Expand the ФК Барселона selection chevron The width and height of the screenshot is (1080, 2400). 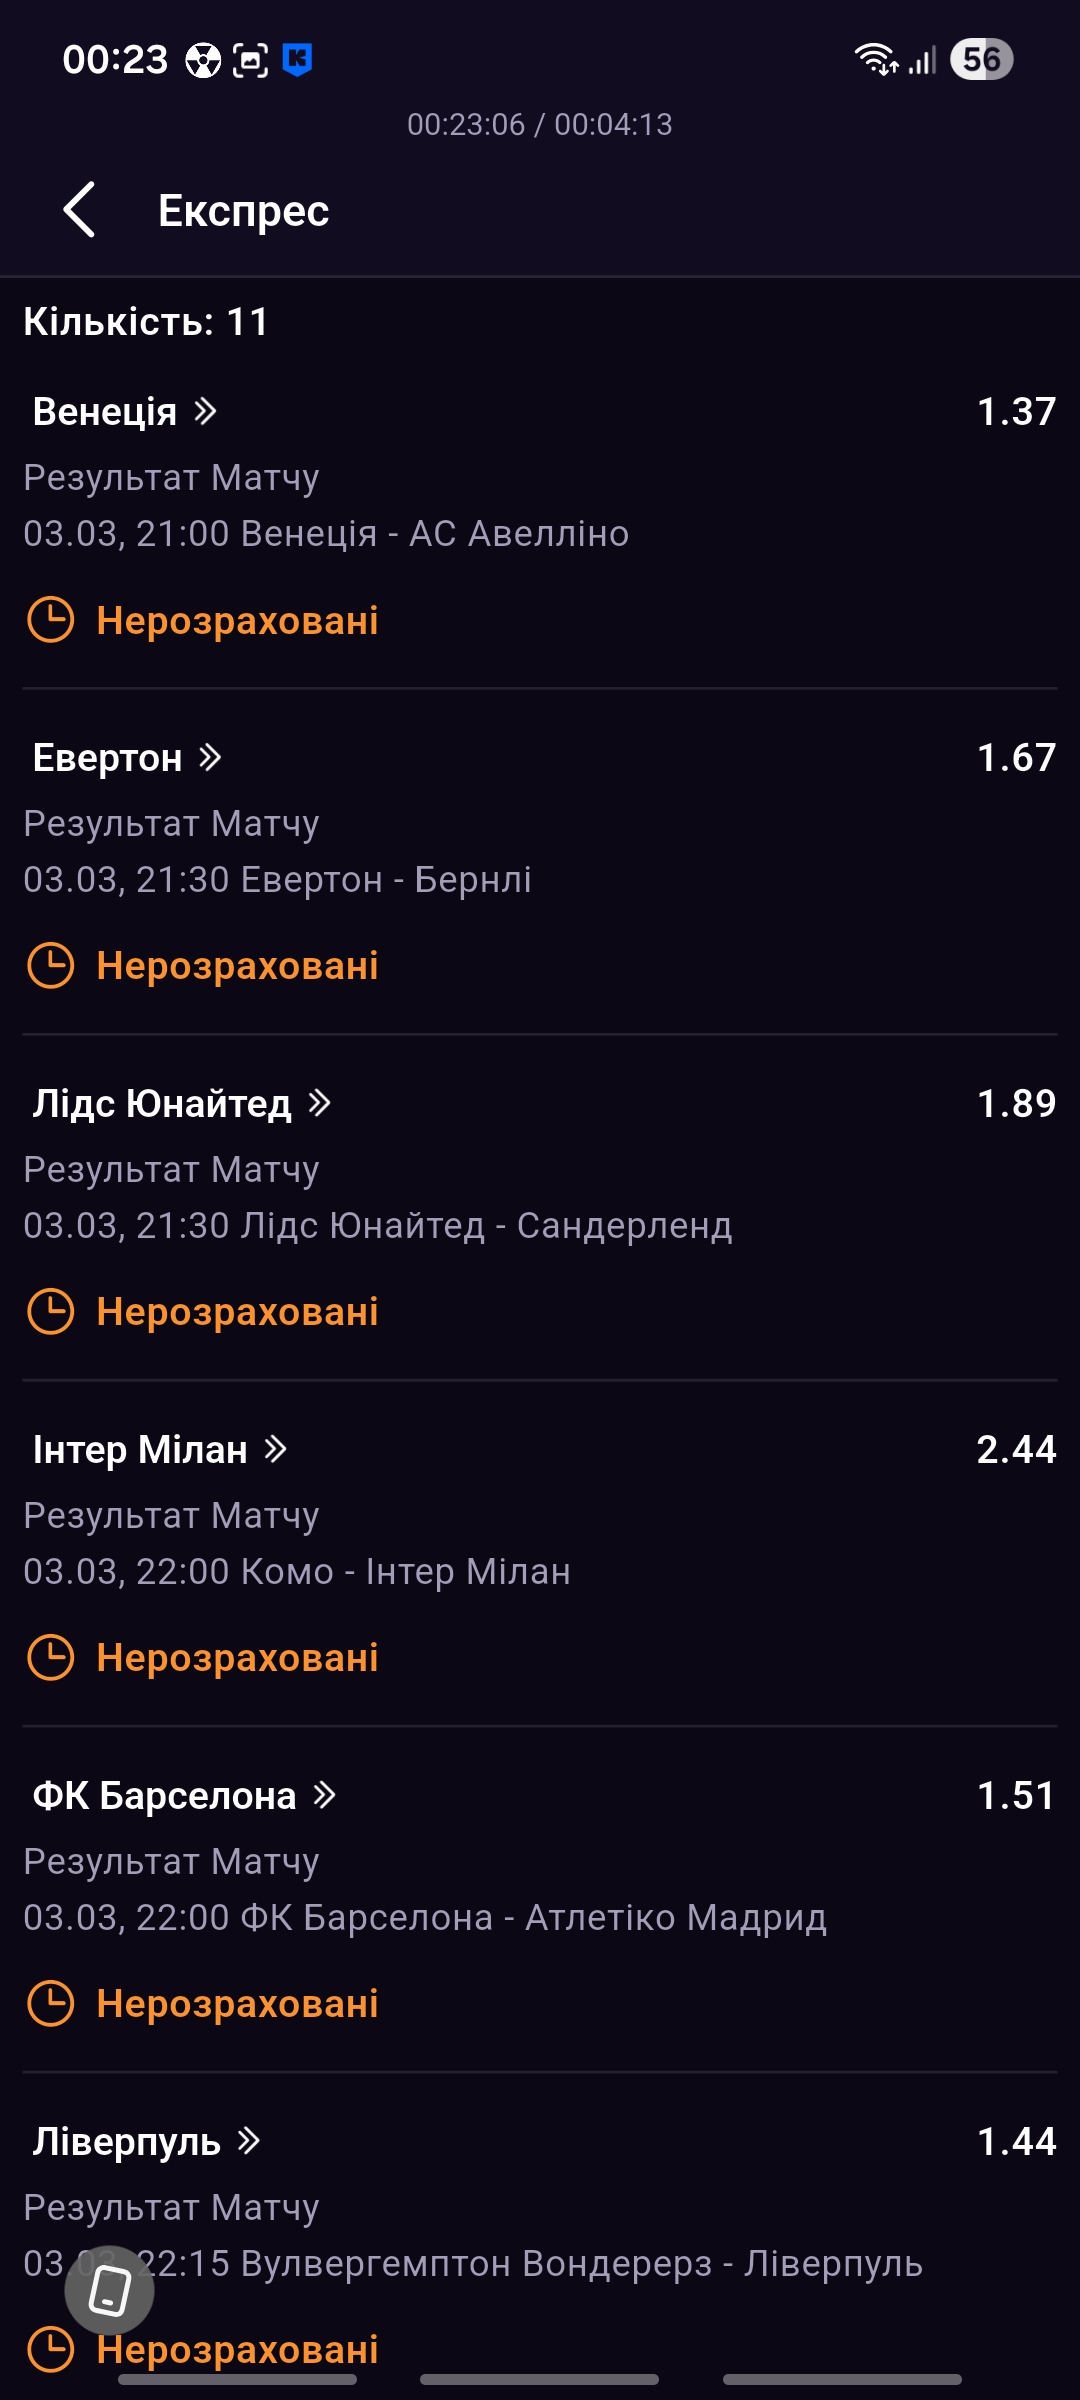pyautogui.click(x=324, y=1795)
